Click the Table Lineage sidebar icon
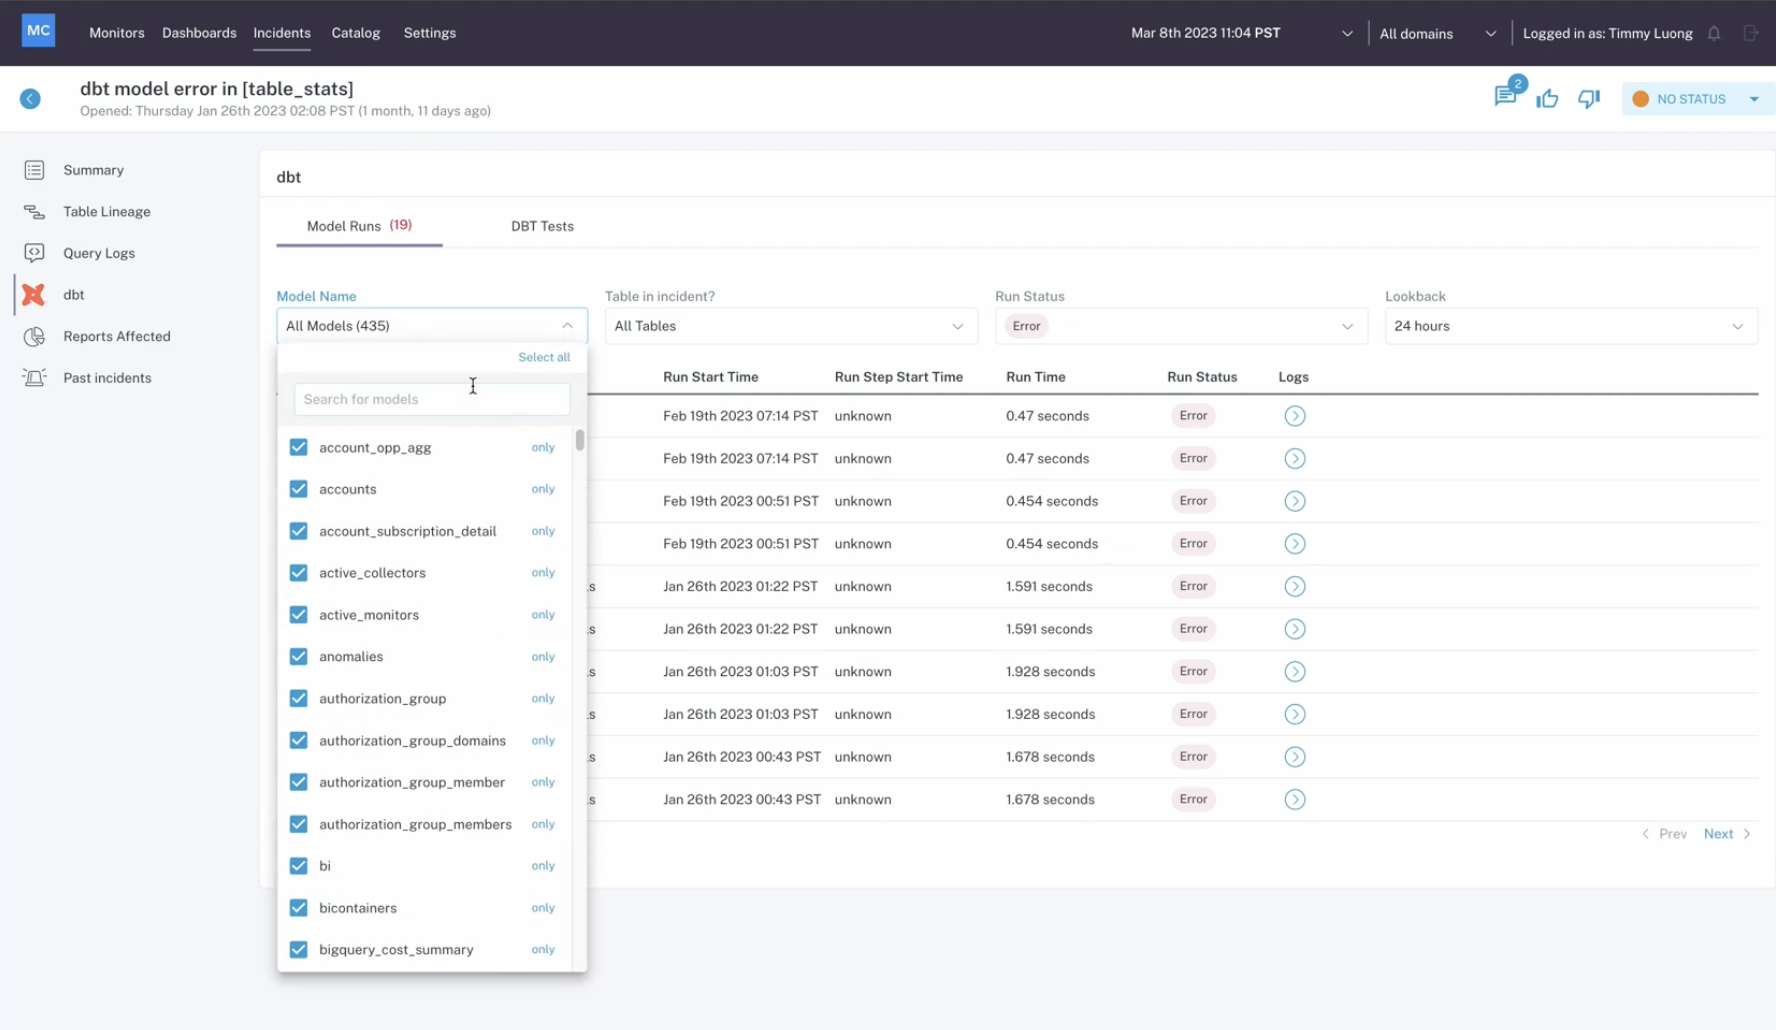This screenshot has width=1776, height=1030. click(x=34, y=212)
